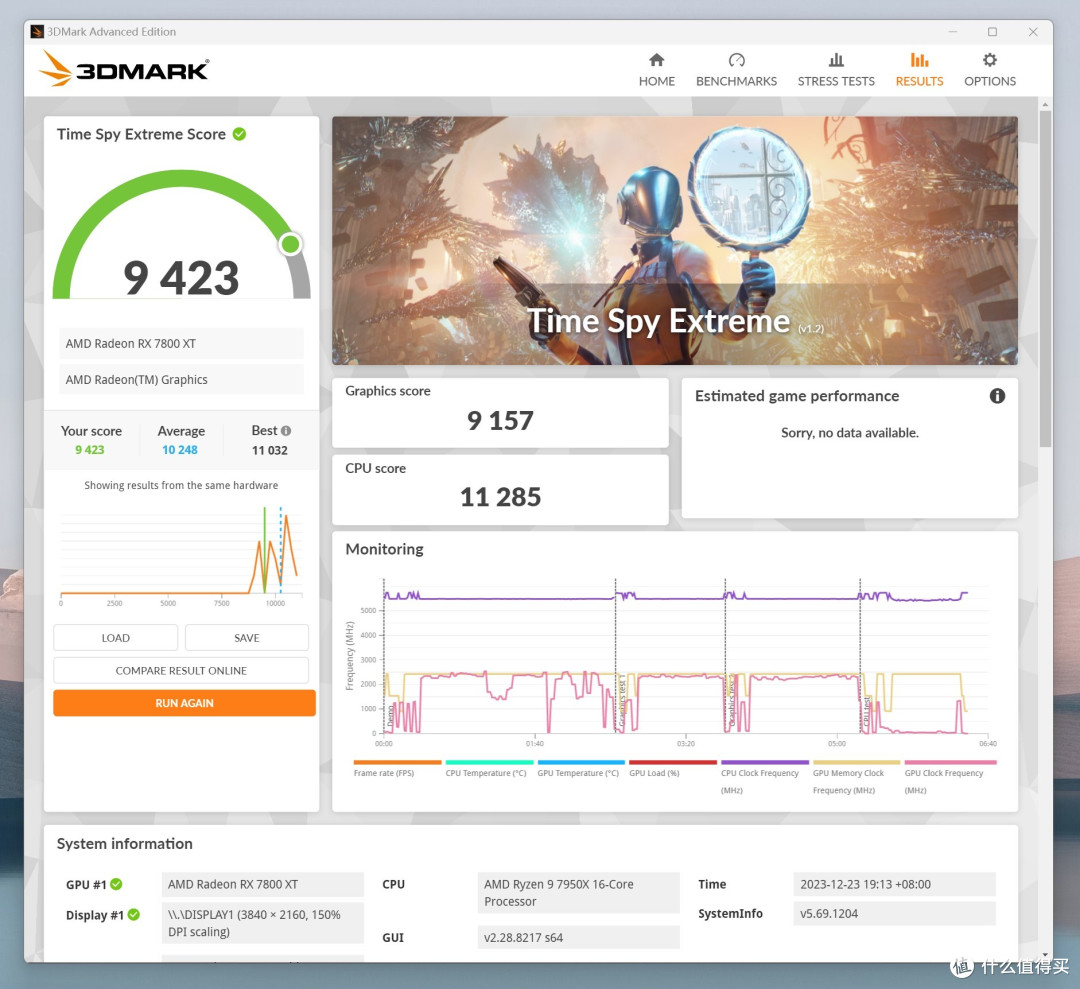Click the 3DMark logo
1080x989 pixels.
124,69
